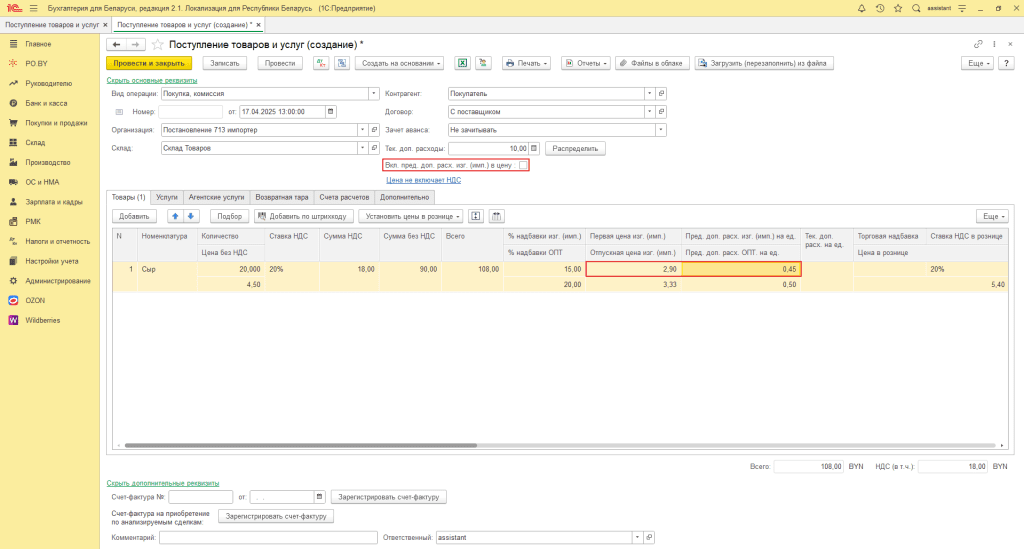Select Сыр nomenclature cell in table
The width and height of the screenshot is (1024, 549).
tap(167, 269)
